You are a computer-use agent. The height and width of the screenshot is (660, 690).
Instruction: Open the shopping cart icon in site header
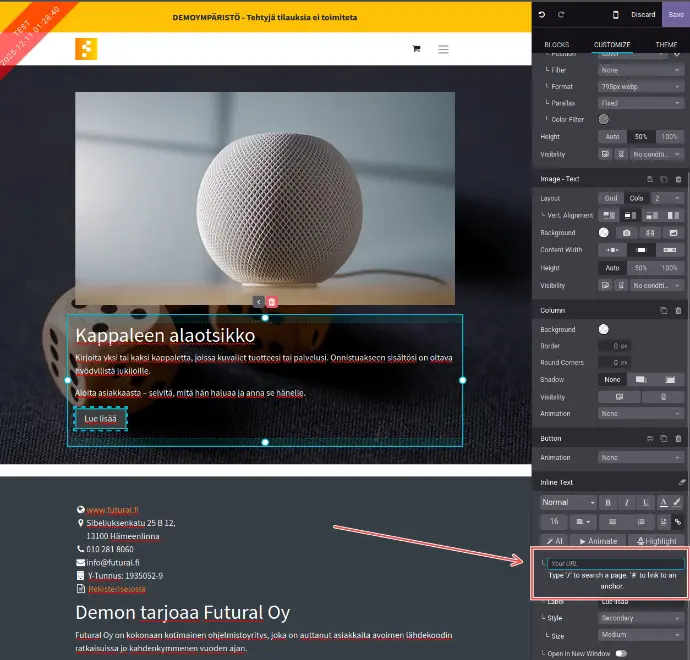tap(416, 48)
